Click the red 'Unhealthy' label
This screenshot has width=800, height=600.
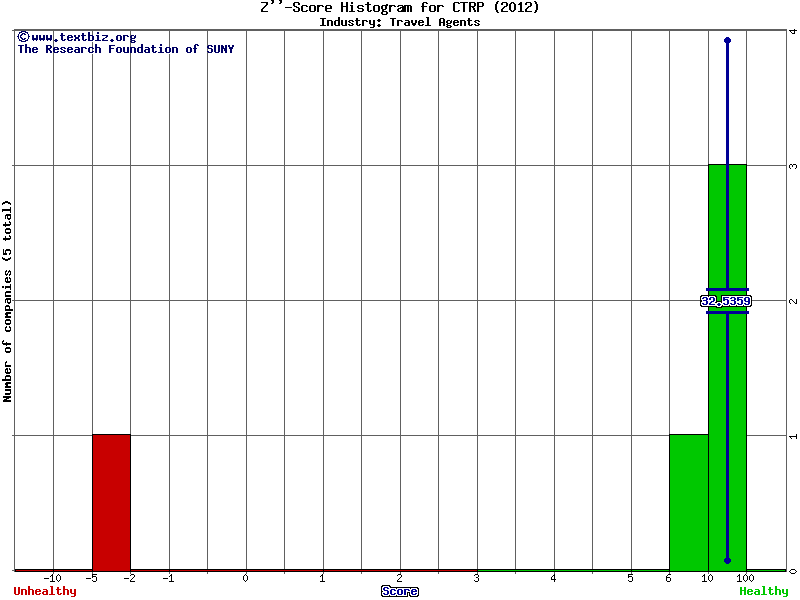(45, 591)
